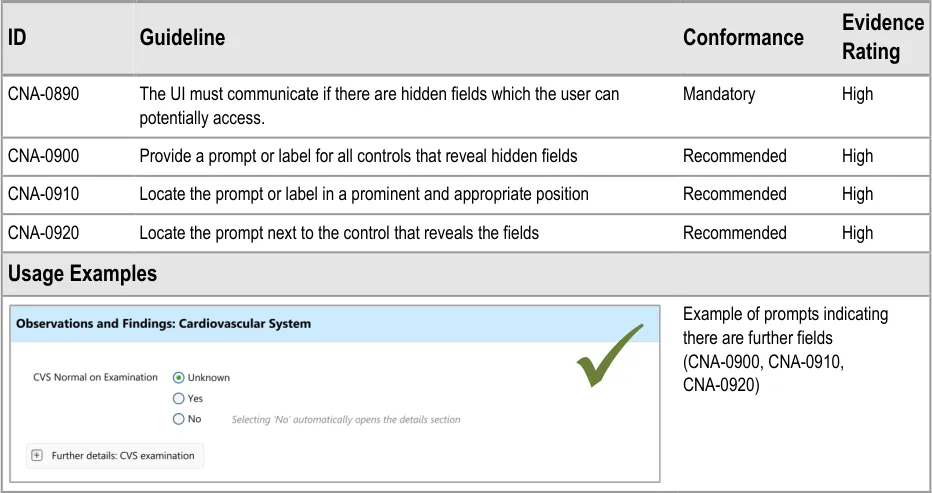932x493 pixels.
Task: Choose the No radio button
Action: 179,419
